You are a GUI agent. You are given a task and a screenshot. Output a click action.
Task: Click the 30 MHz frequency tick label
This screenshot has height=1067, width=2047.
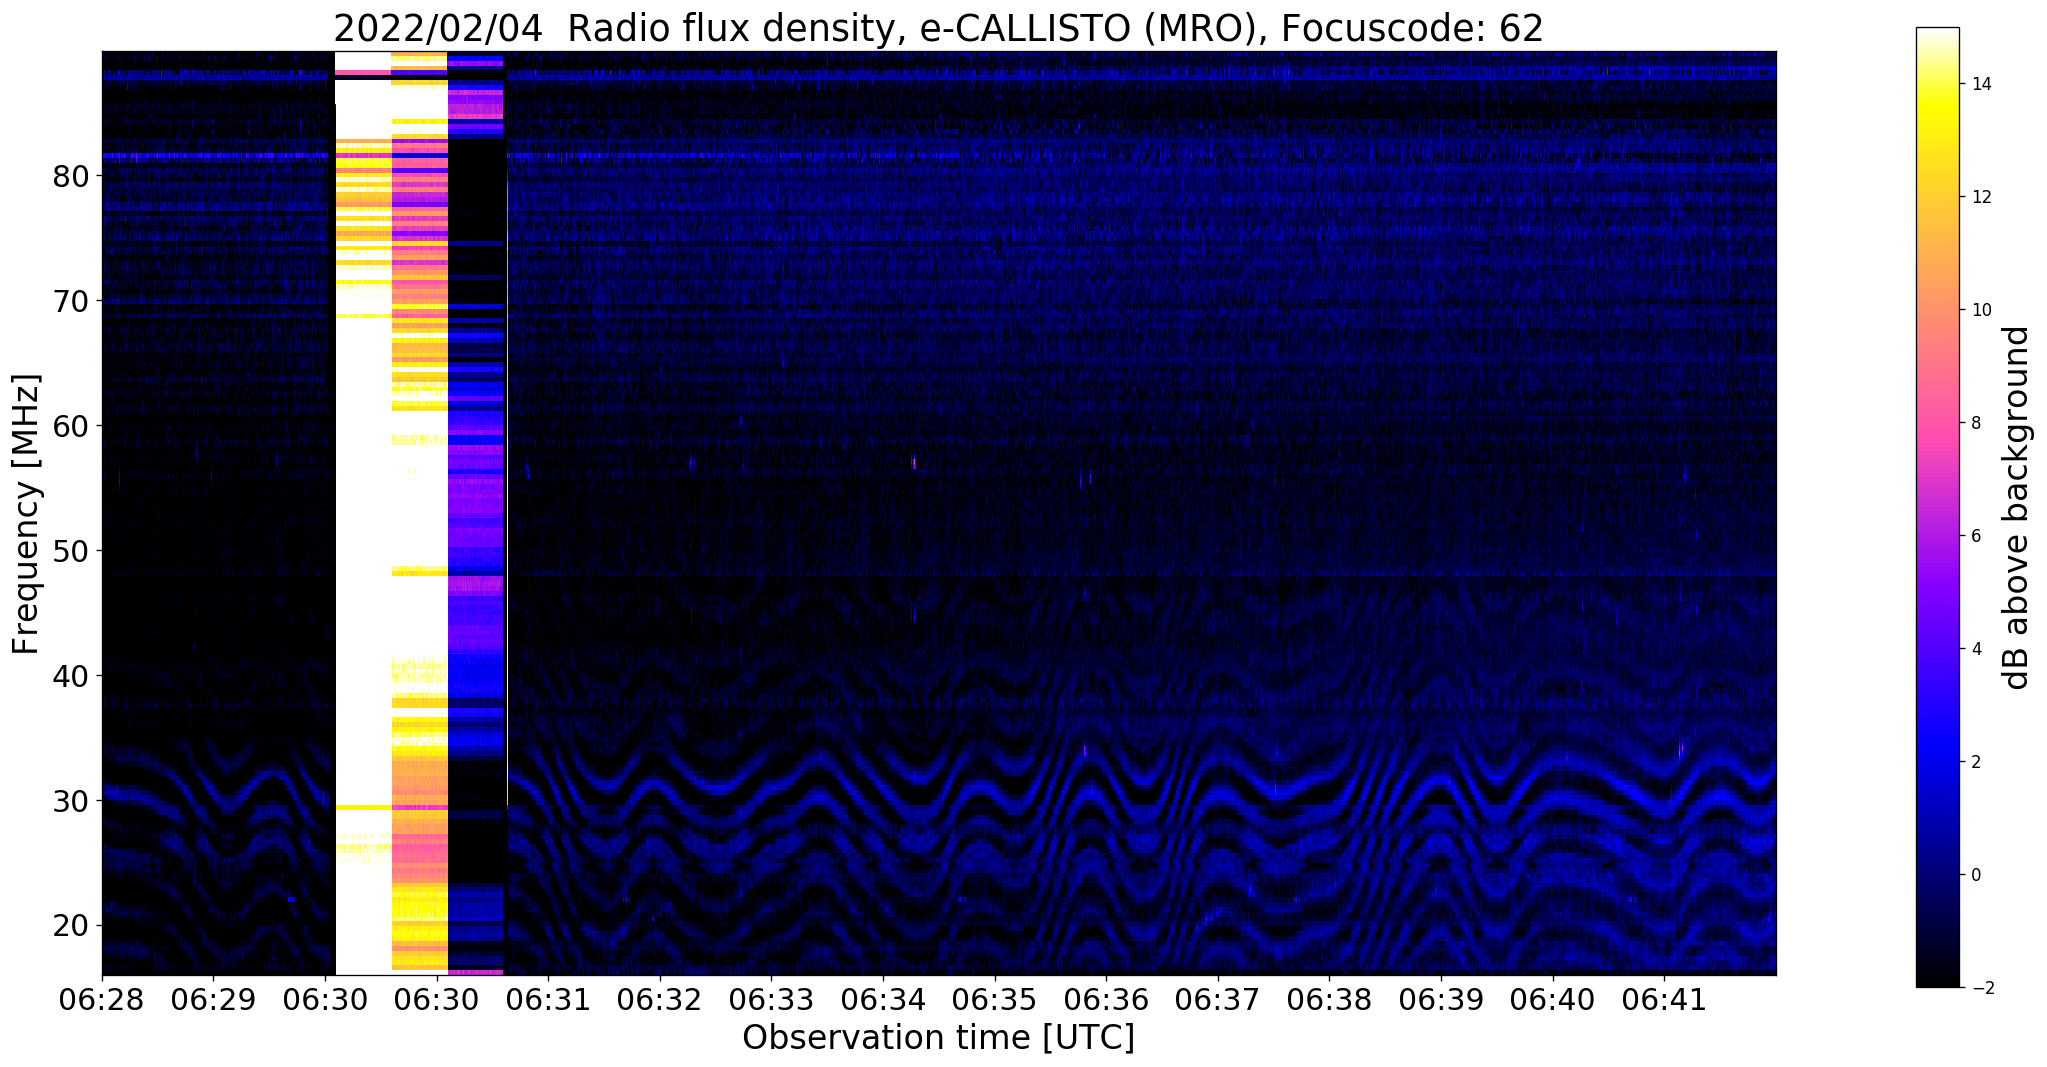pyautogui.click(x=71, y=801)
